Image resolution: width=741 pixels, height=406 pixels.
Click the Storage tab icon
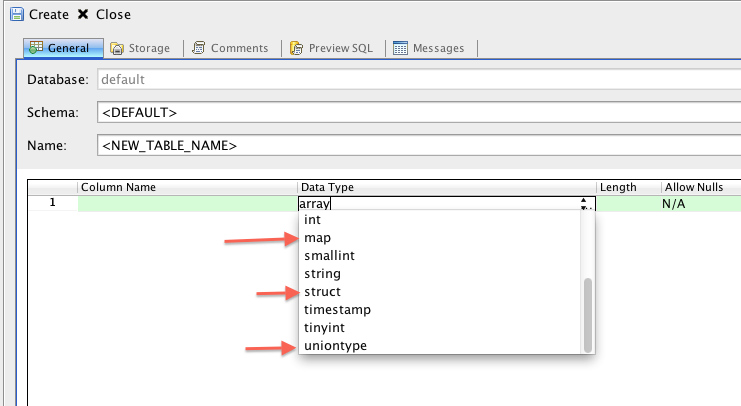click(118, 48)
